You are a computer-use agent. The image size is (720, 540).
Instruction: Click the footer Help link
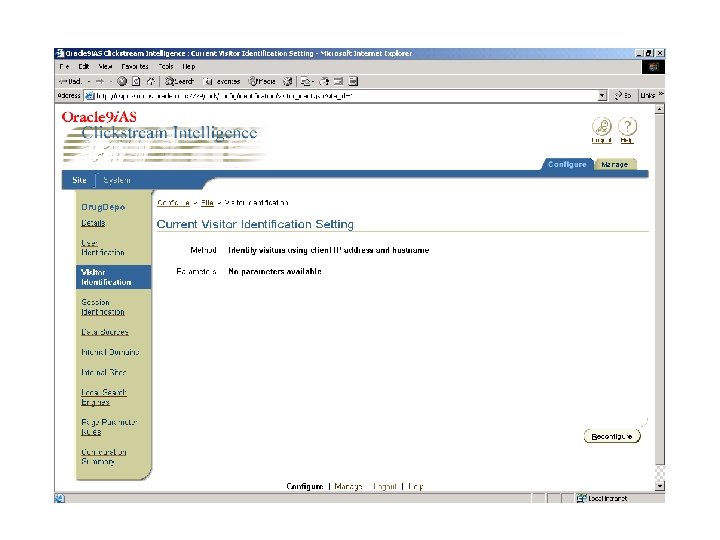[416, 486]
